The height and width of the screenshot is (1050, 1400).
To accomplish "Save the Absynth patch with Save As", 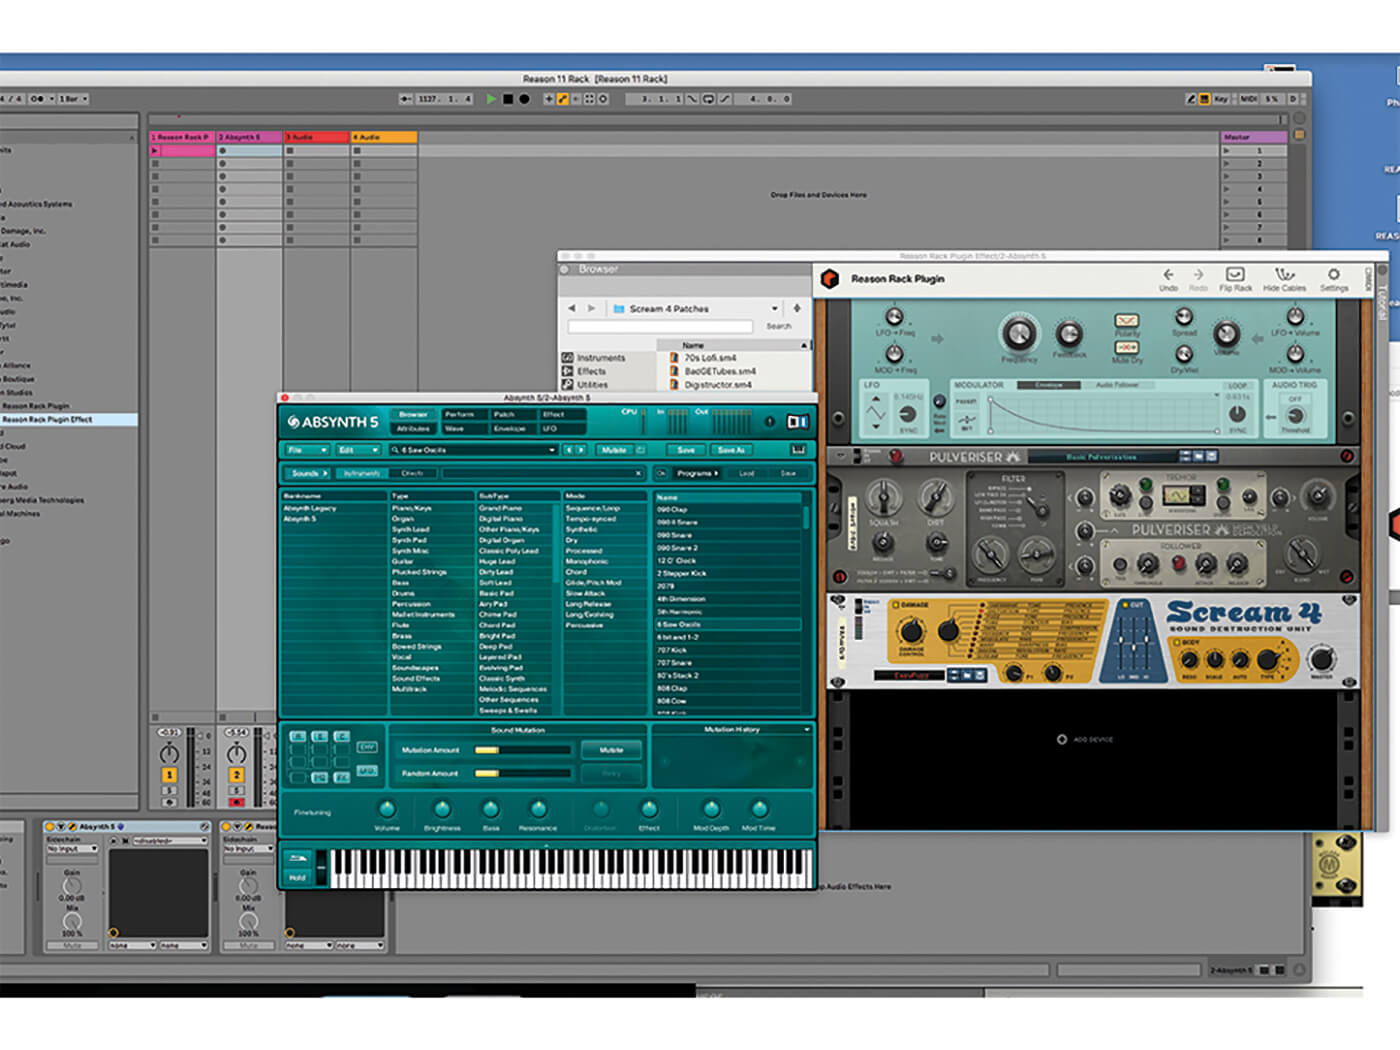I will coord(731,449).
